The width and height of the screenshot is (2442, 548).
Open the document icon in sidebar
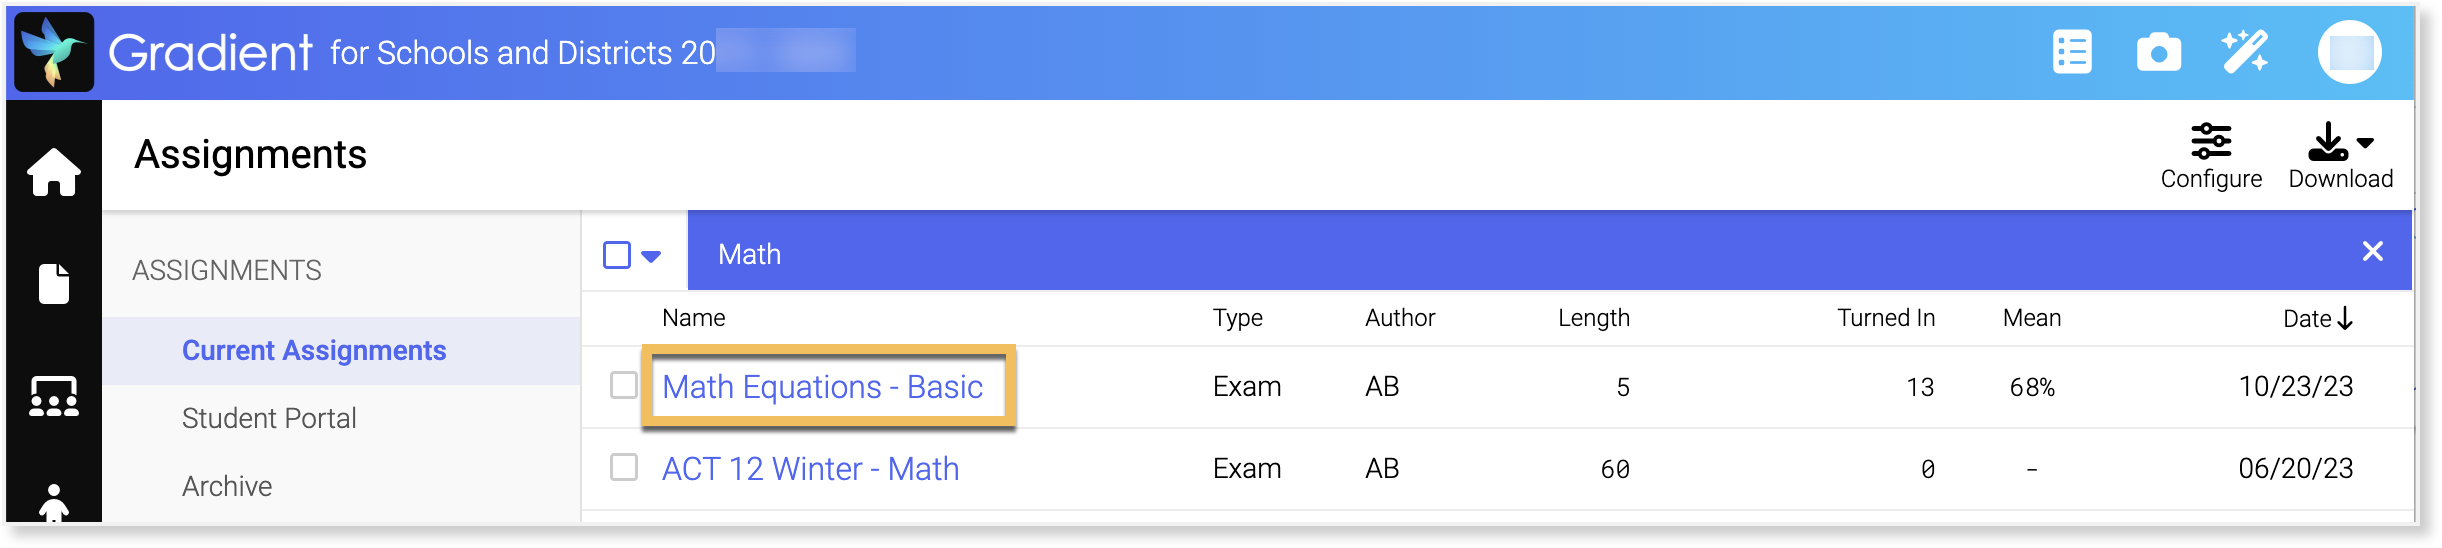[x=54, y=283]
